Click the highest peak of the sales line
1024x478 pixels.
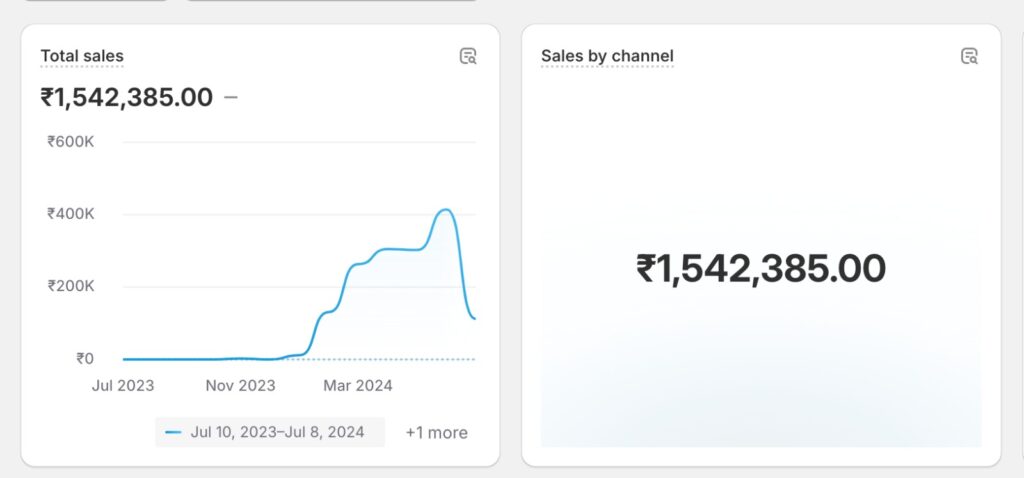(446, 210)
